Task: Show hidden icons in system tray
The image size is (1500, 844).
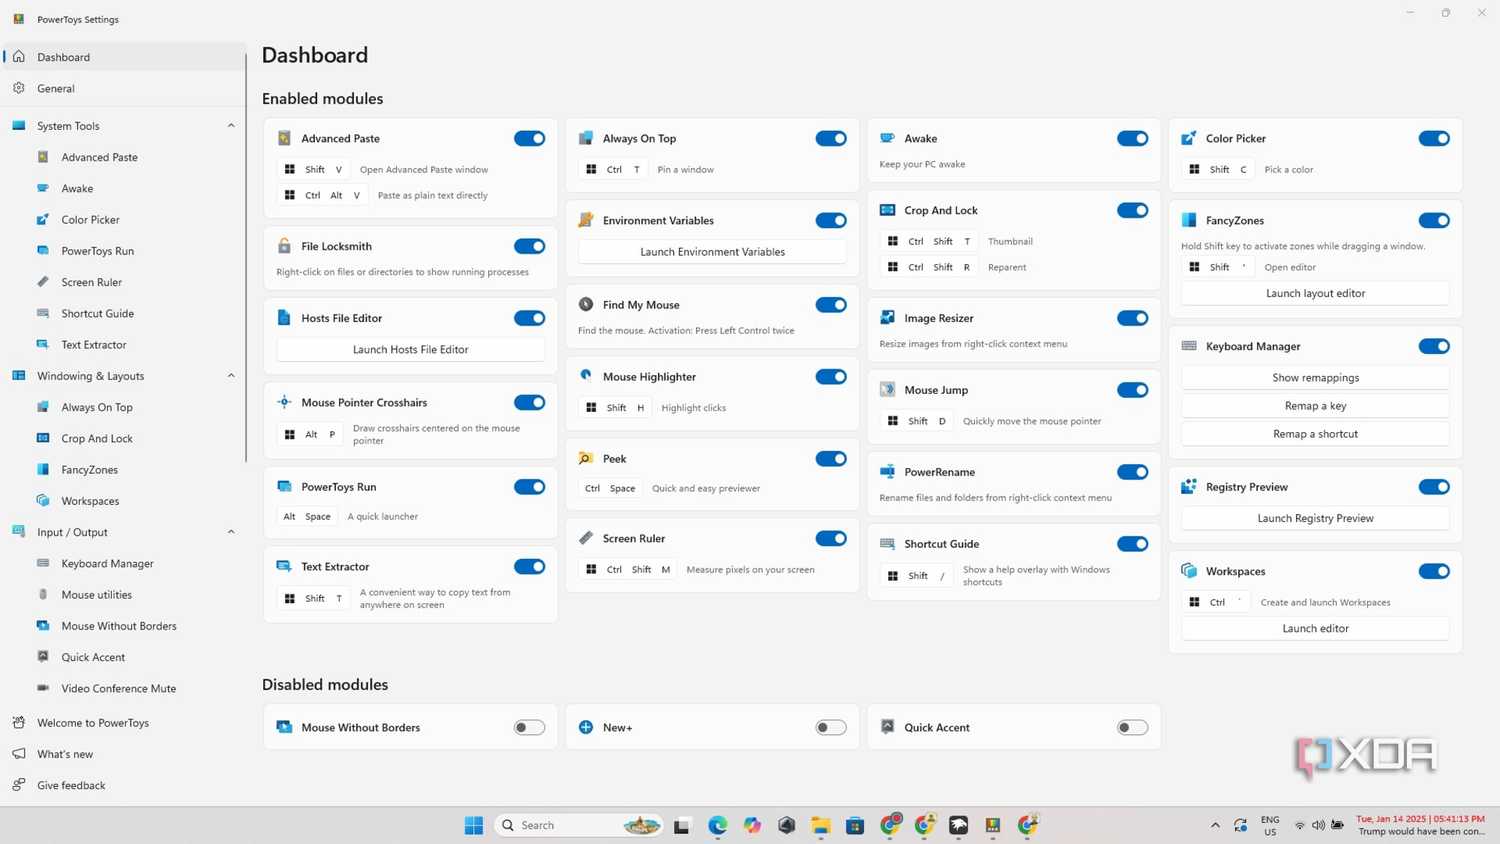Action: pos(1215,825)
